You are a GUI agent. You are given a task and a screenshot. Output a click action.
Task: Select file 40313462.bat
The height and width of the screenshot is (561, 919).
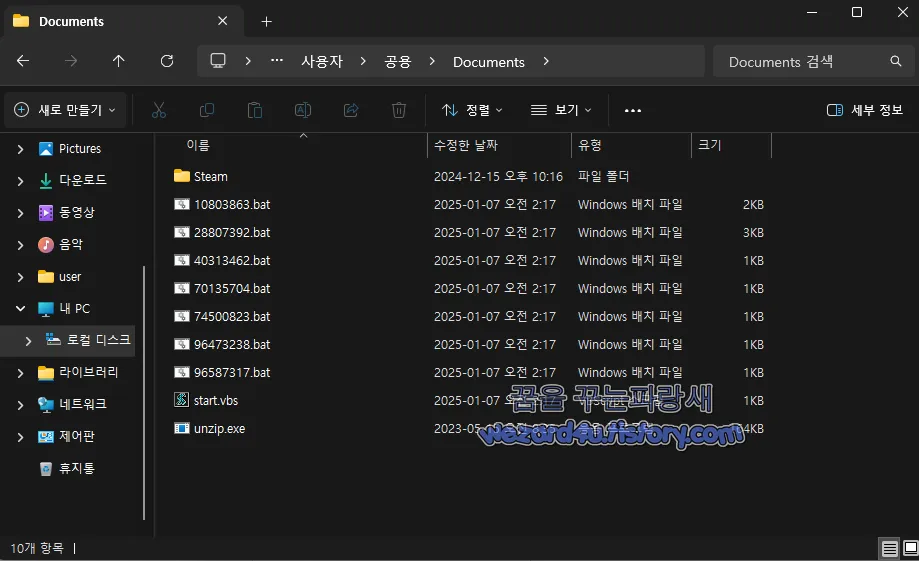232,260
